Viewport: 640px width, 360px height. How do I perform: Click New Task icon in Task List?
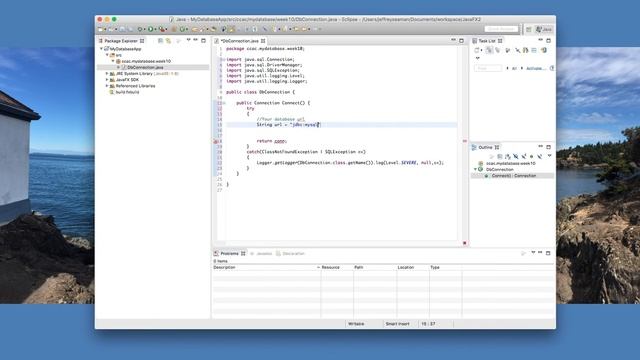476,50
